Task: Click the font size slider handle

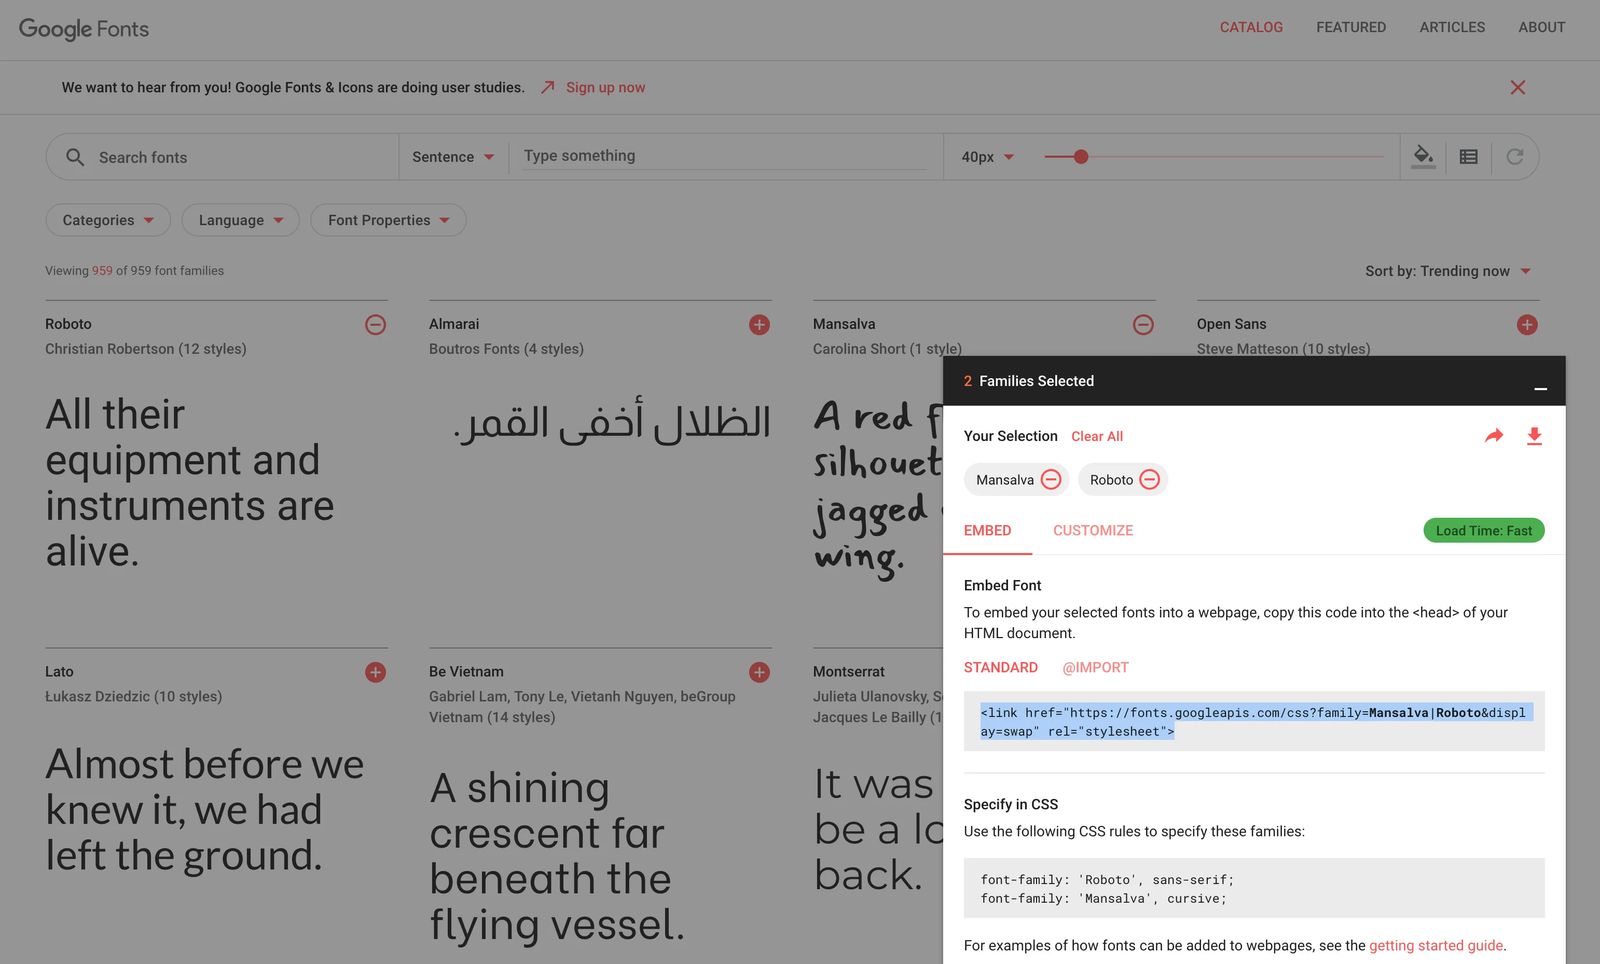Action: click(x=1080, y=157)
